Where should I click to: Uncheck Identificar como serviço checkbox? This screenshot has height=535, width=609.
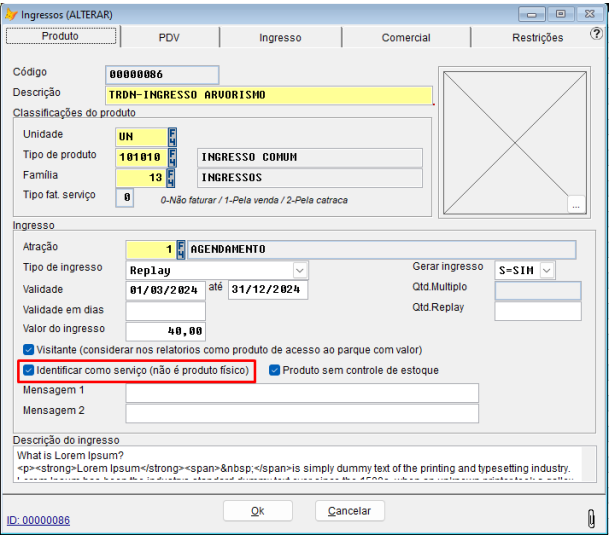(29, 371)
